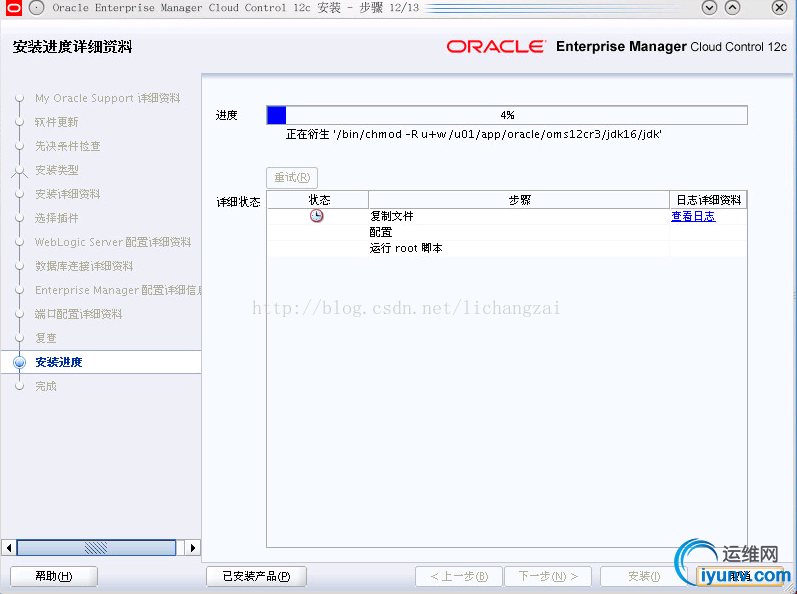
Task: Select the 复制文件 step row
Action: pyautogui.click(x=507, y=216)
